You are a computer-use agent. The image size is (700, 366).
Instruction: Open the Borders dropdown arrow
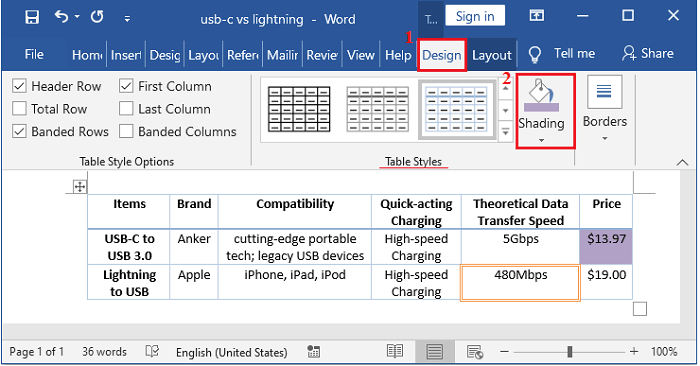[x=604, y=138]
